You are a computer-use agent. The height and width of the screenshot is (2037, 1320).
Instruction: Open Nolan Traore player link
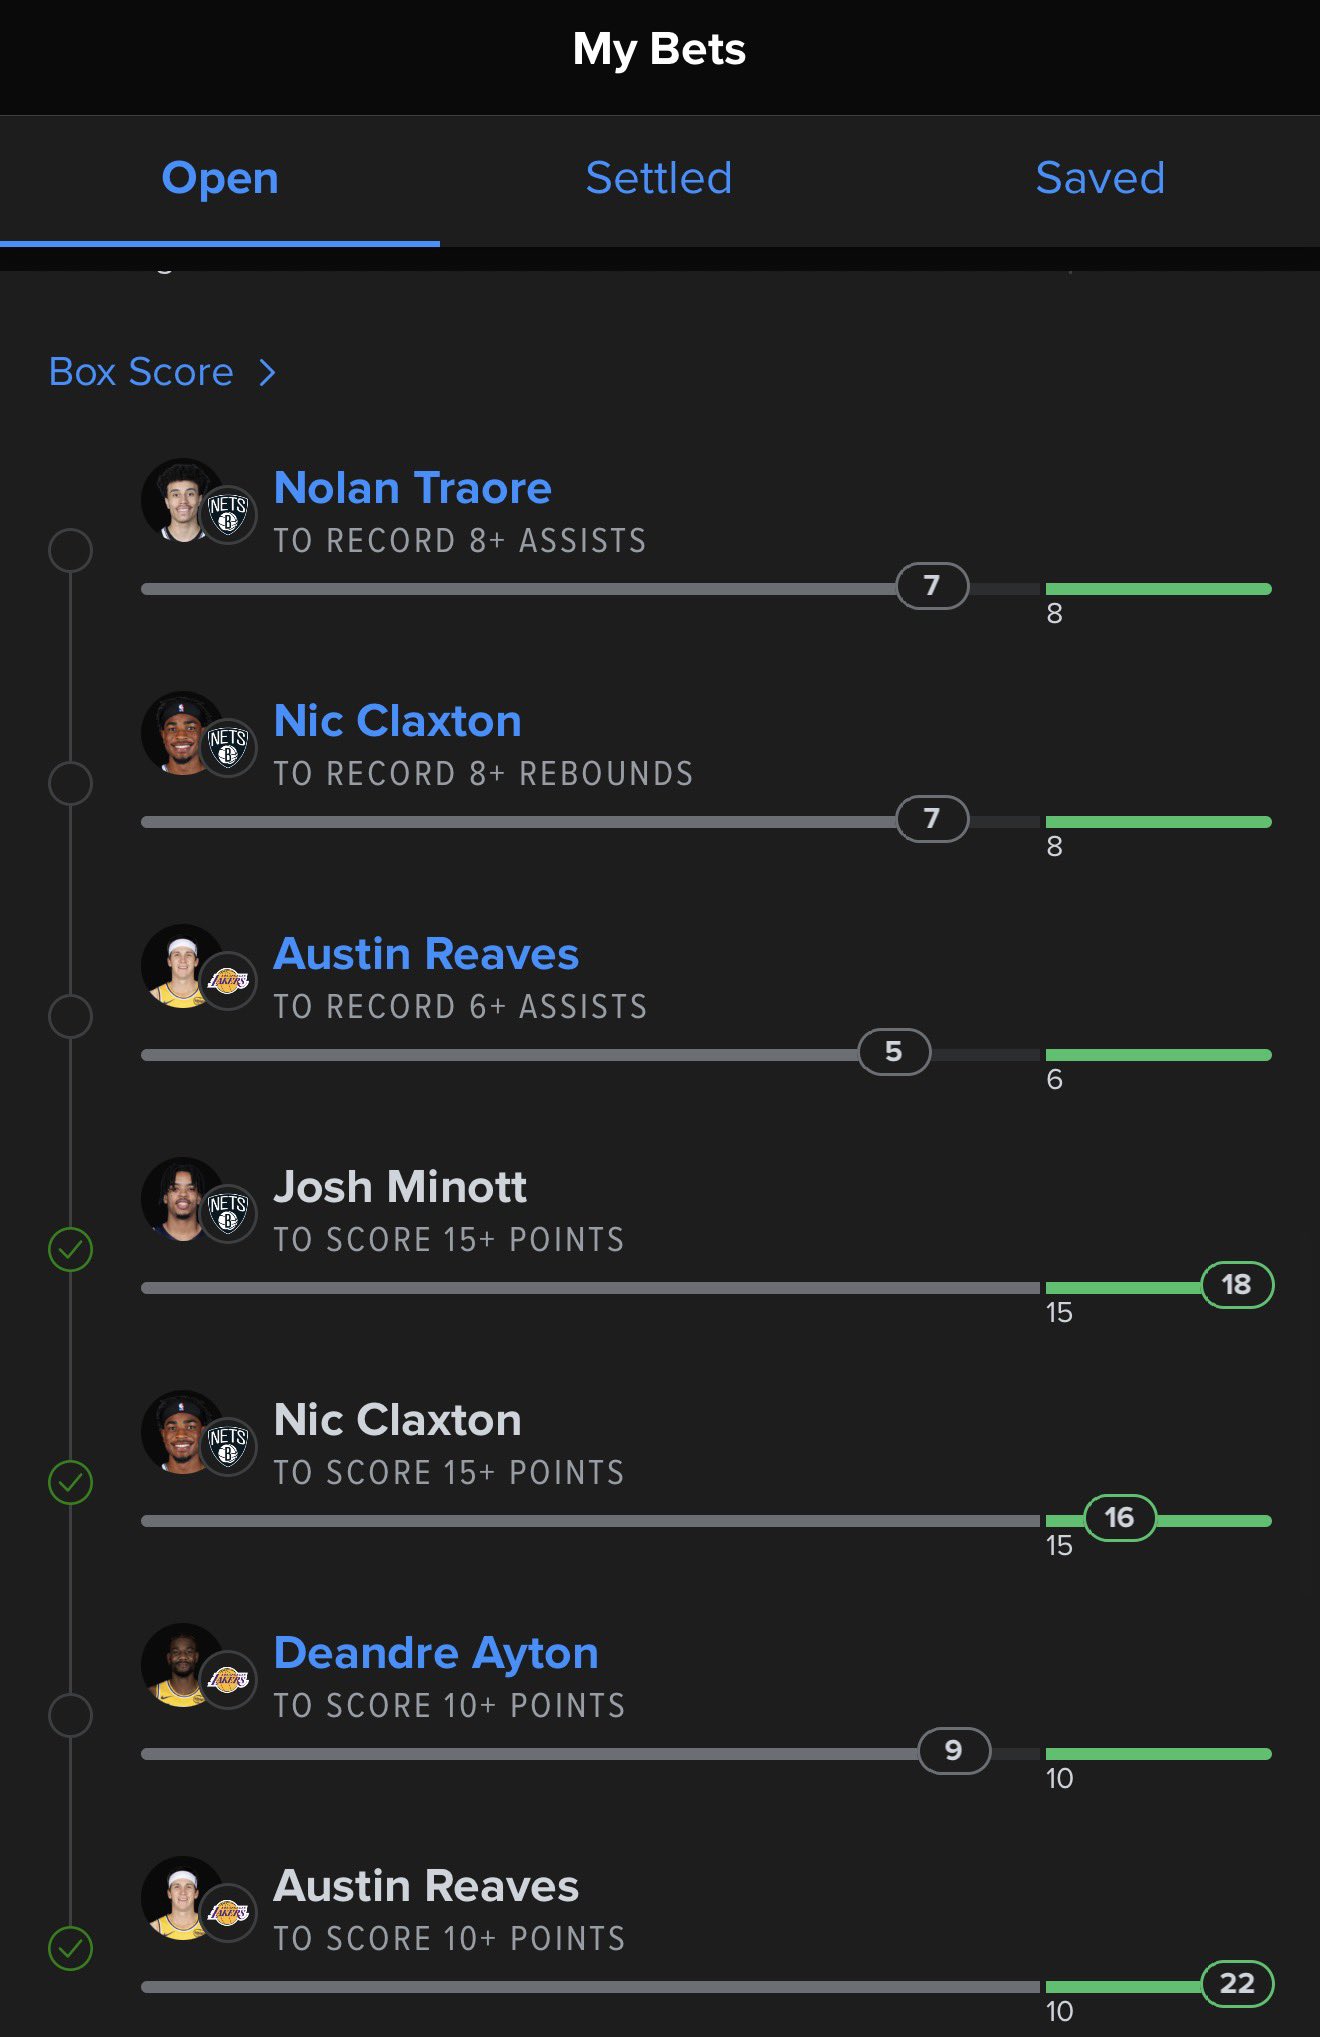412,488
